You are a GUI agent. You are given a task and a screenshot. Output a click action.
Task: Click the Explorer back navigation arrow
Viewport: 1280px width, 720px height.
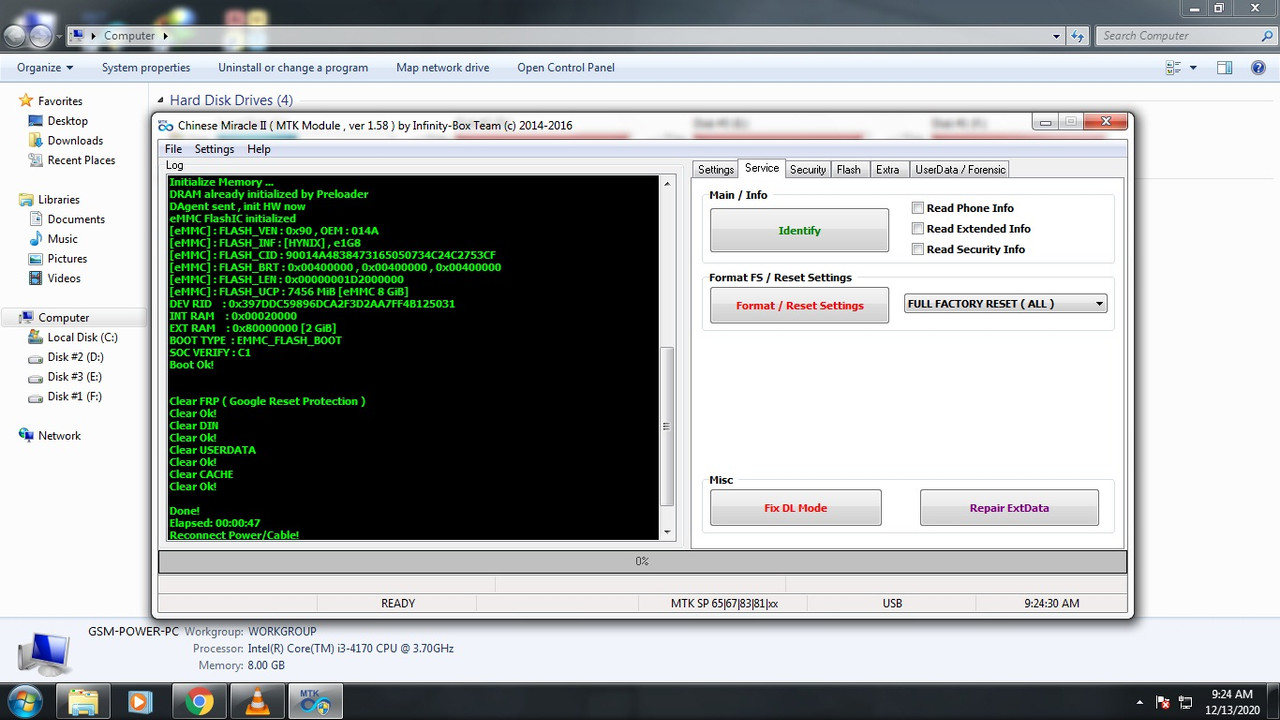coord(15,36)
